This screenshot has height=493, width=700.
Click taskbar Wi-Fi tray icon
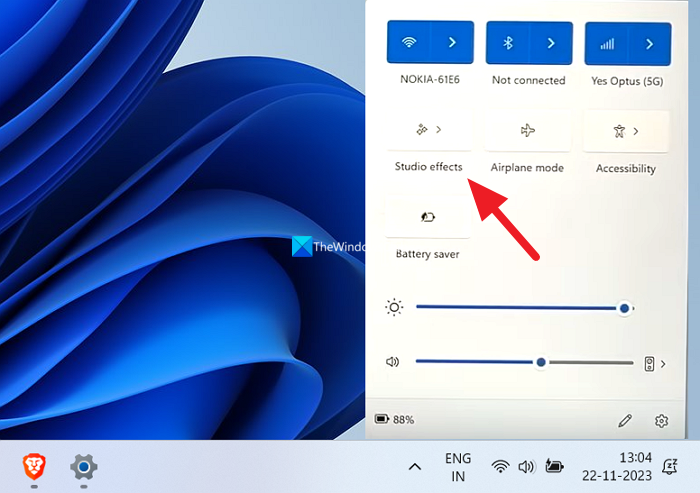[x=500, y=467]
